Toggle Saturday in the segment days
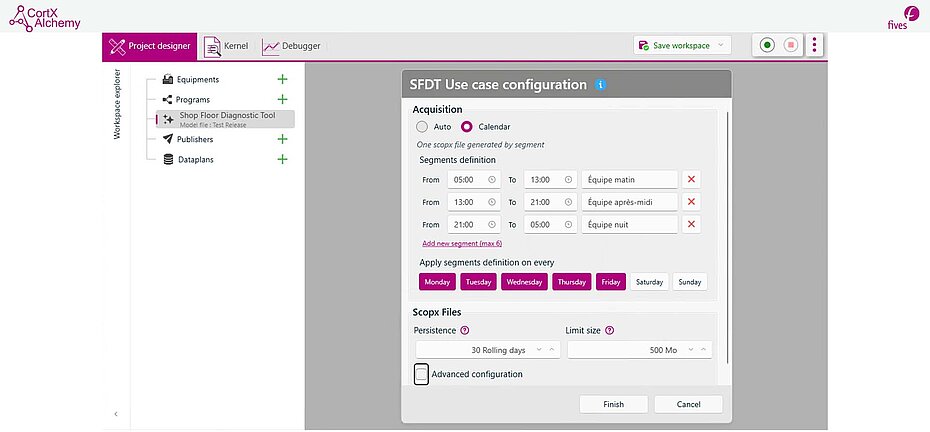Screen dimensions: 930x432 pos(649,282)
